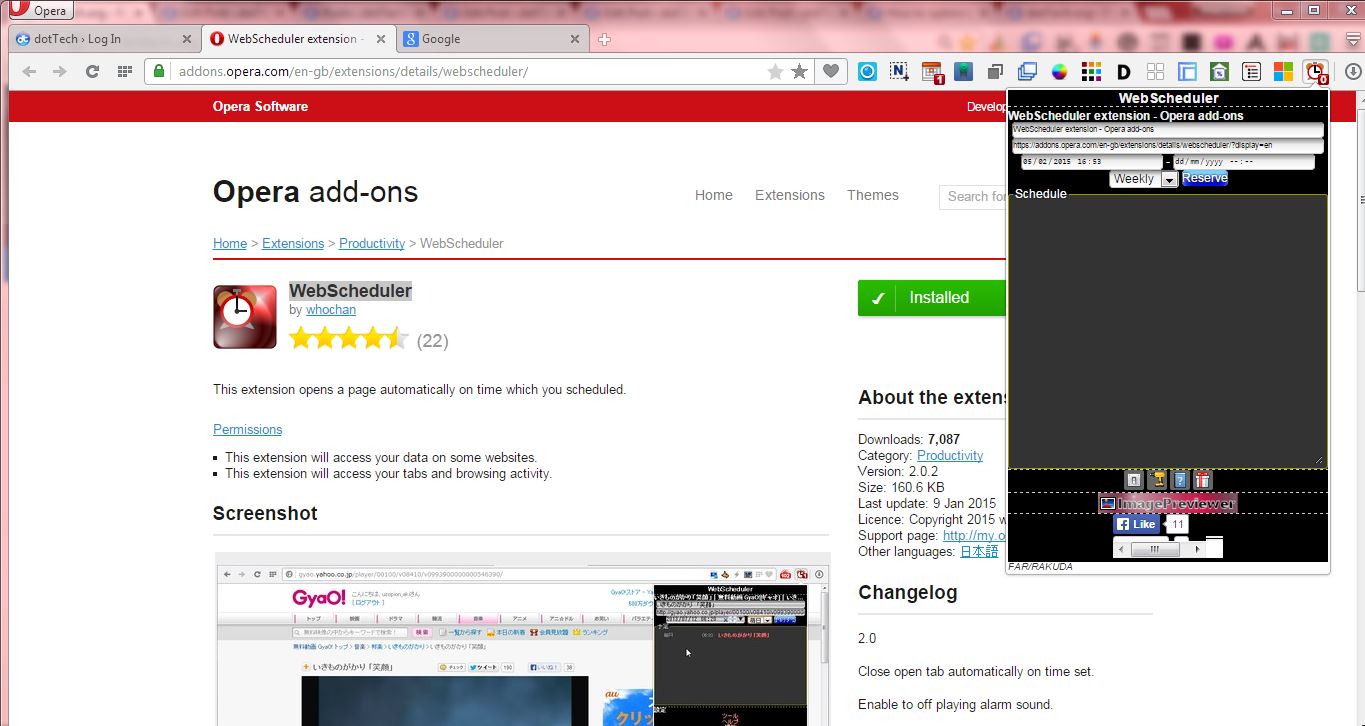1365x726 pixels.
Task: Click the N clipper extension icon
Action: (899, 72)
